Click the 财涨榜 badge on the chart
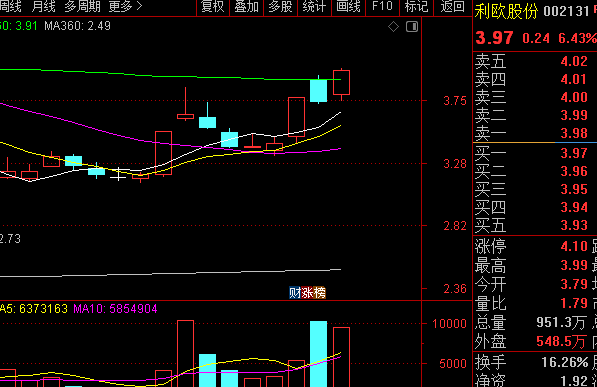597x387 pixels. [307, 293]
